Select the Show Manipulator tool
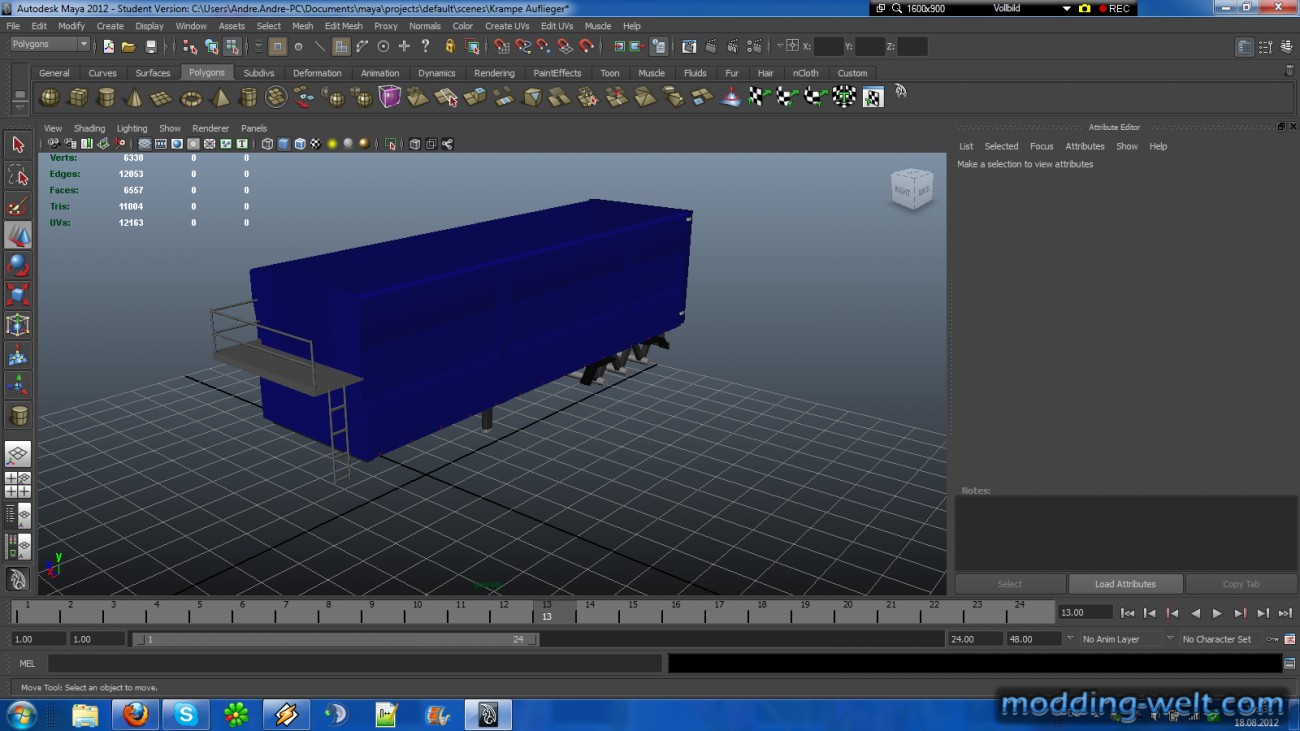The height and width of the screenshot is (731, 1300). click(x=18, y=385)
